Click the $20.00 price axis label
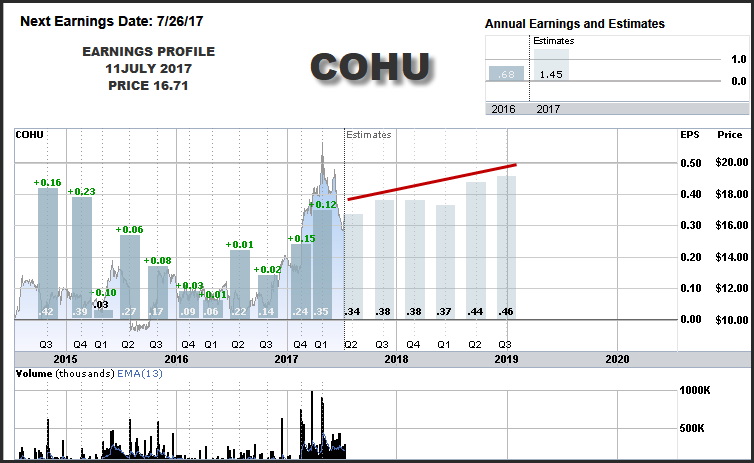 pyautogui.click(x=732, y=163)
